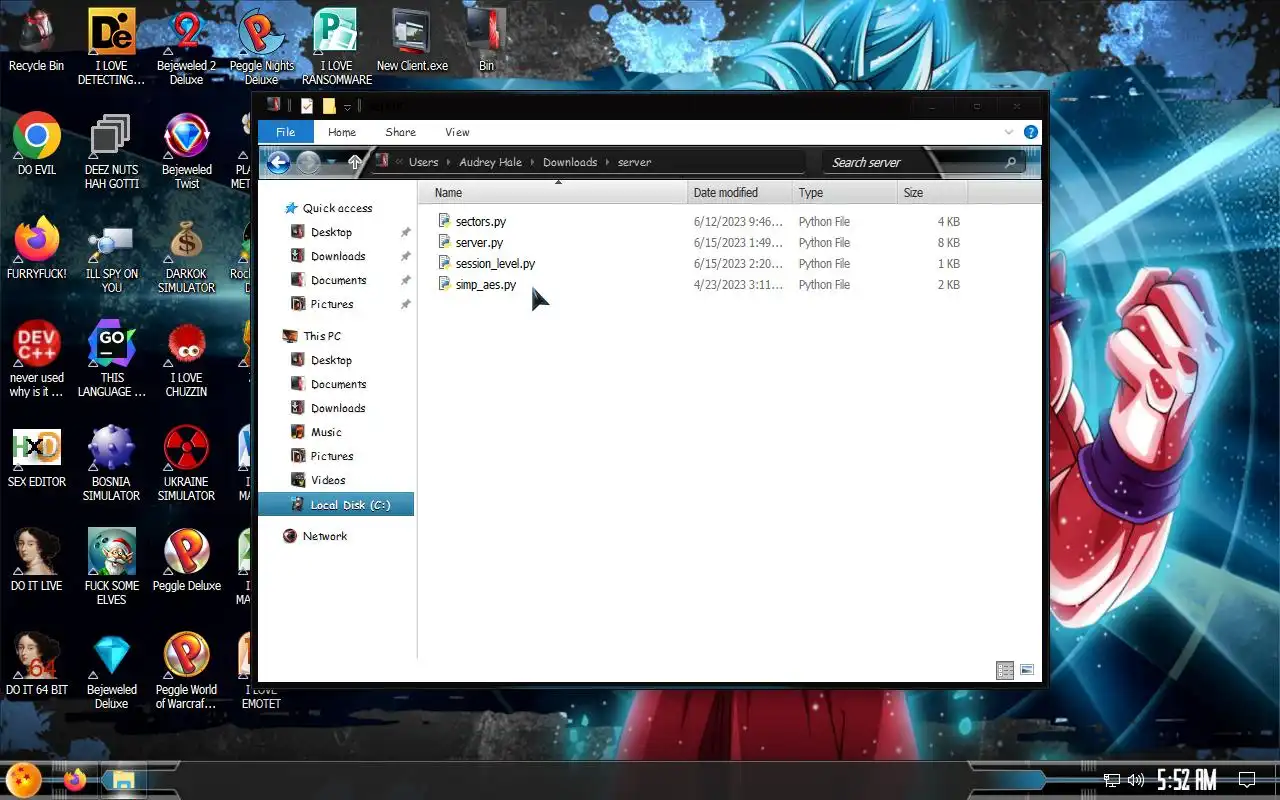The image size is (1280, 800).
Task: Expand the ribbon with the chevron
Action: pos(1008,132)
